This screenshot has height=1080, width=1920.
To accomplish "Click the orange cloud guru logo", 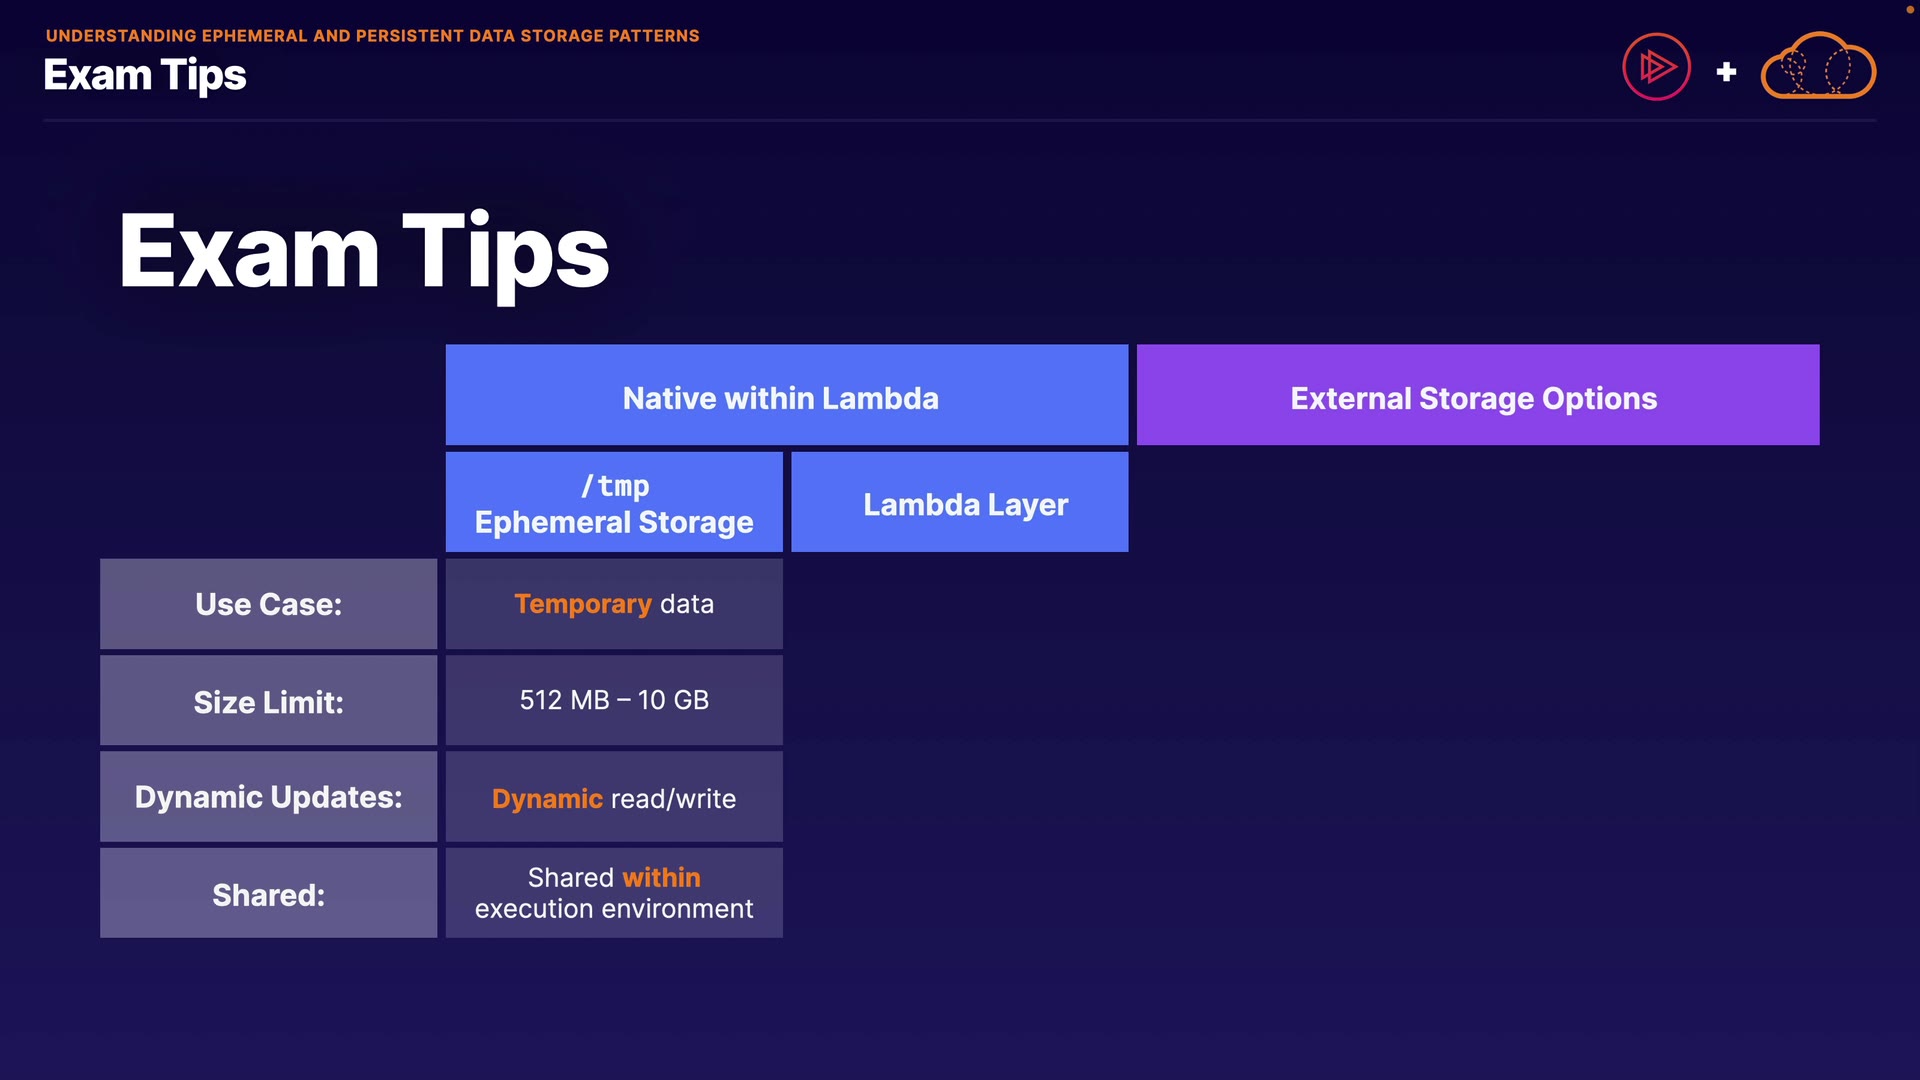I will (x=1818, y=68).
